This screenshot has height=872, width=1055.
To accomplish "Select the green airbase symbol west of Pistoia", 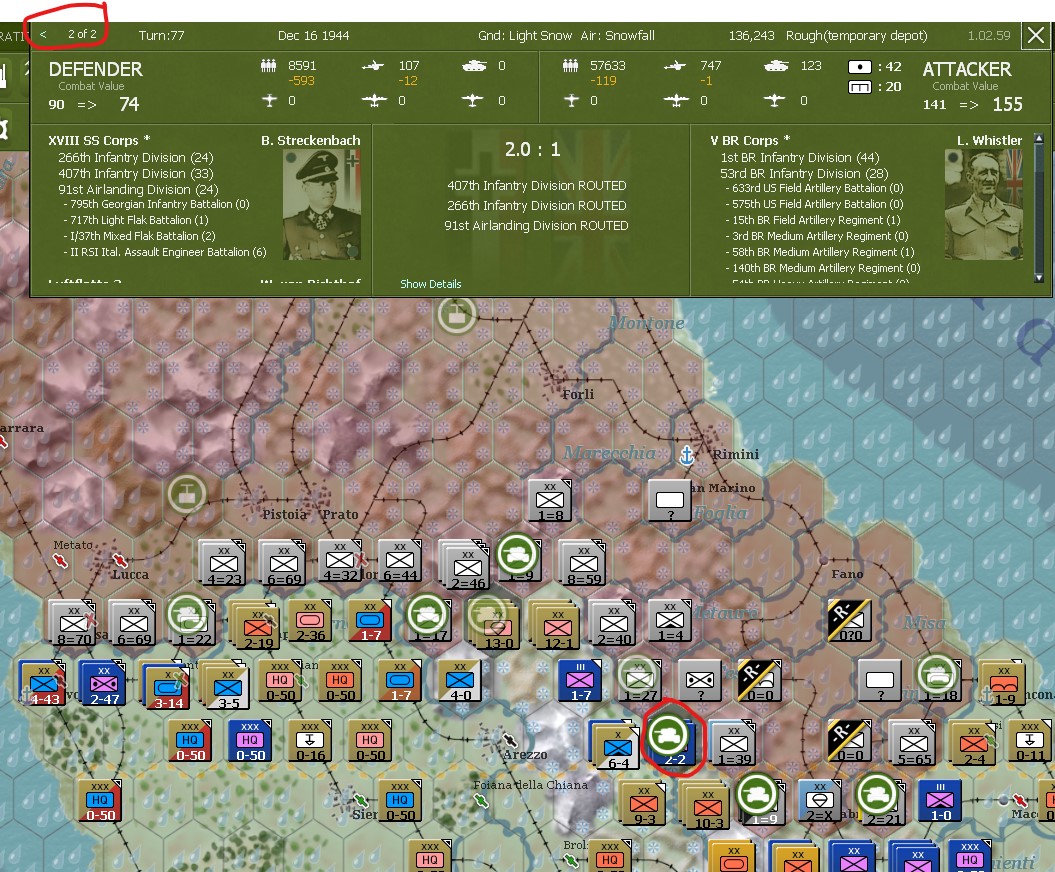I will 187,493.
